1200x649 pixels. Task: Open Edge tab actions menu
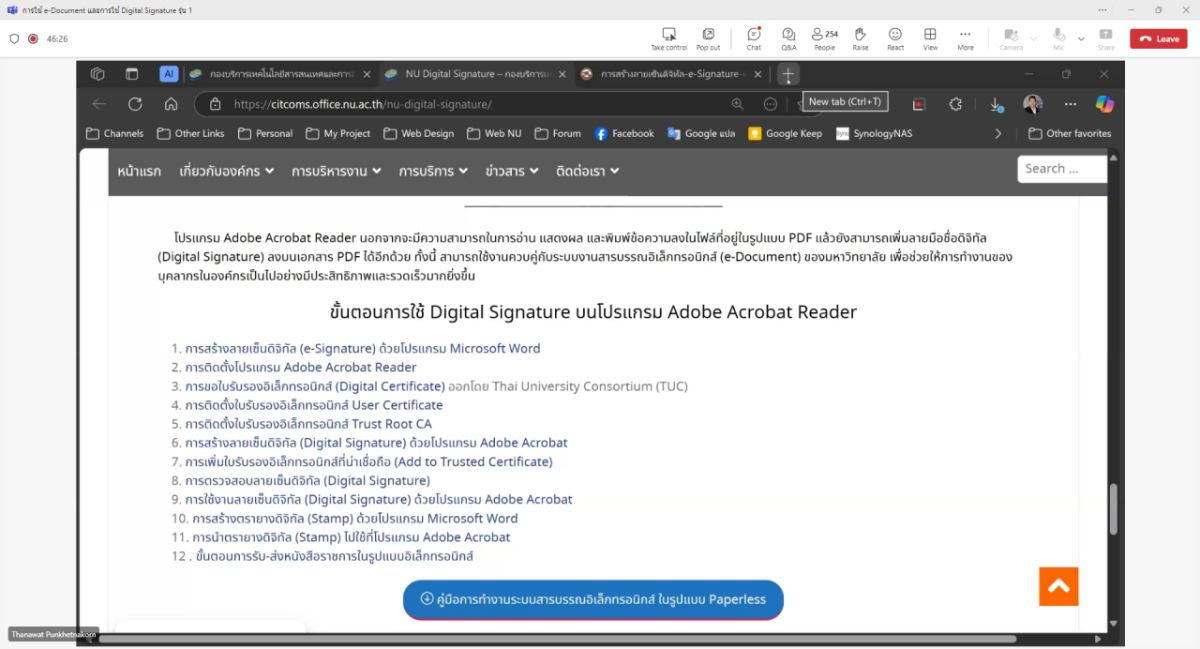coord(131,74)
